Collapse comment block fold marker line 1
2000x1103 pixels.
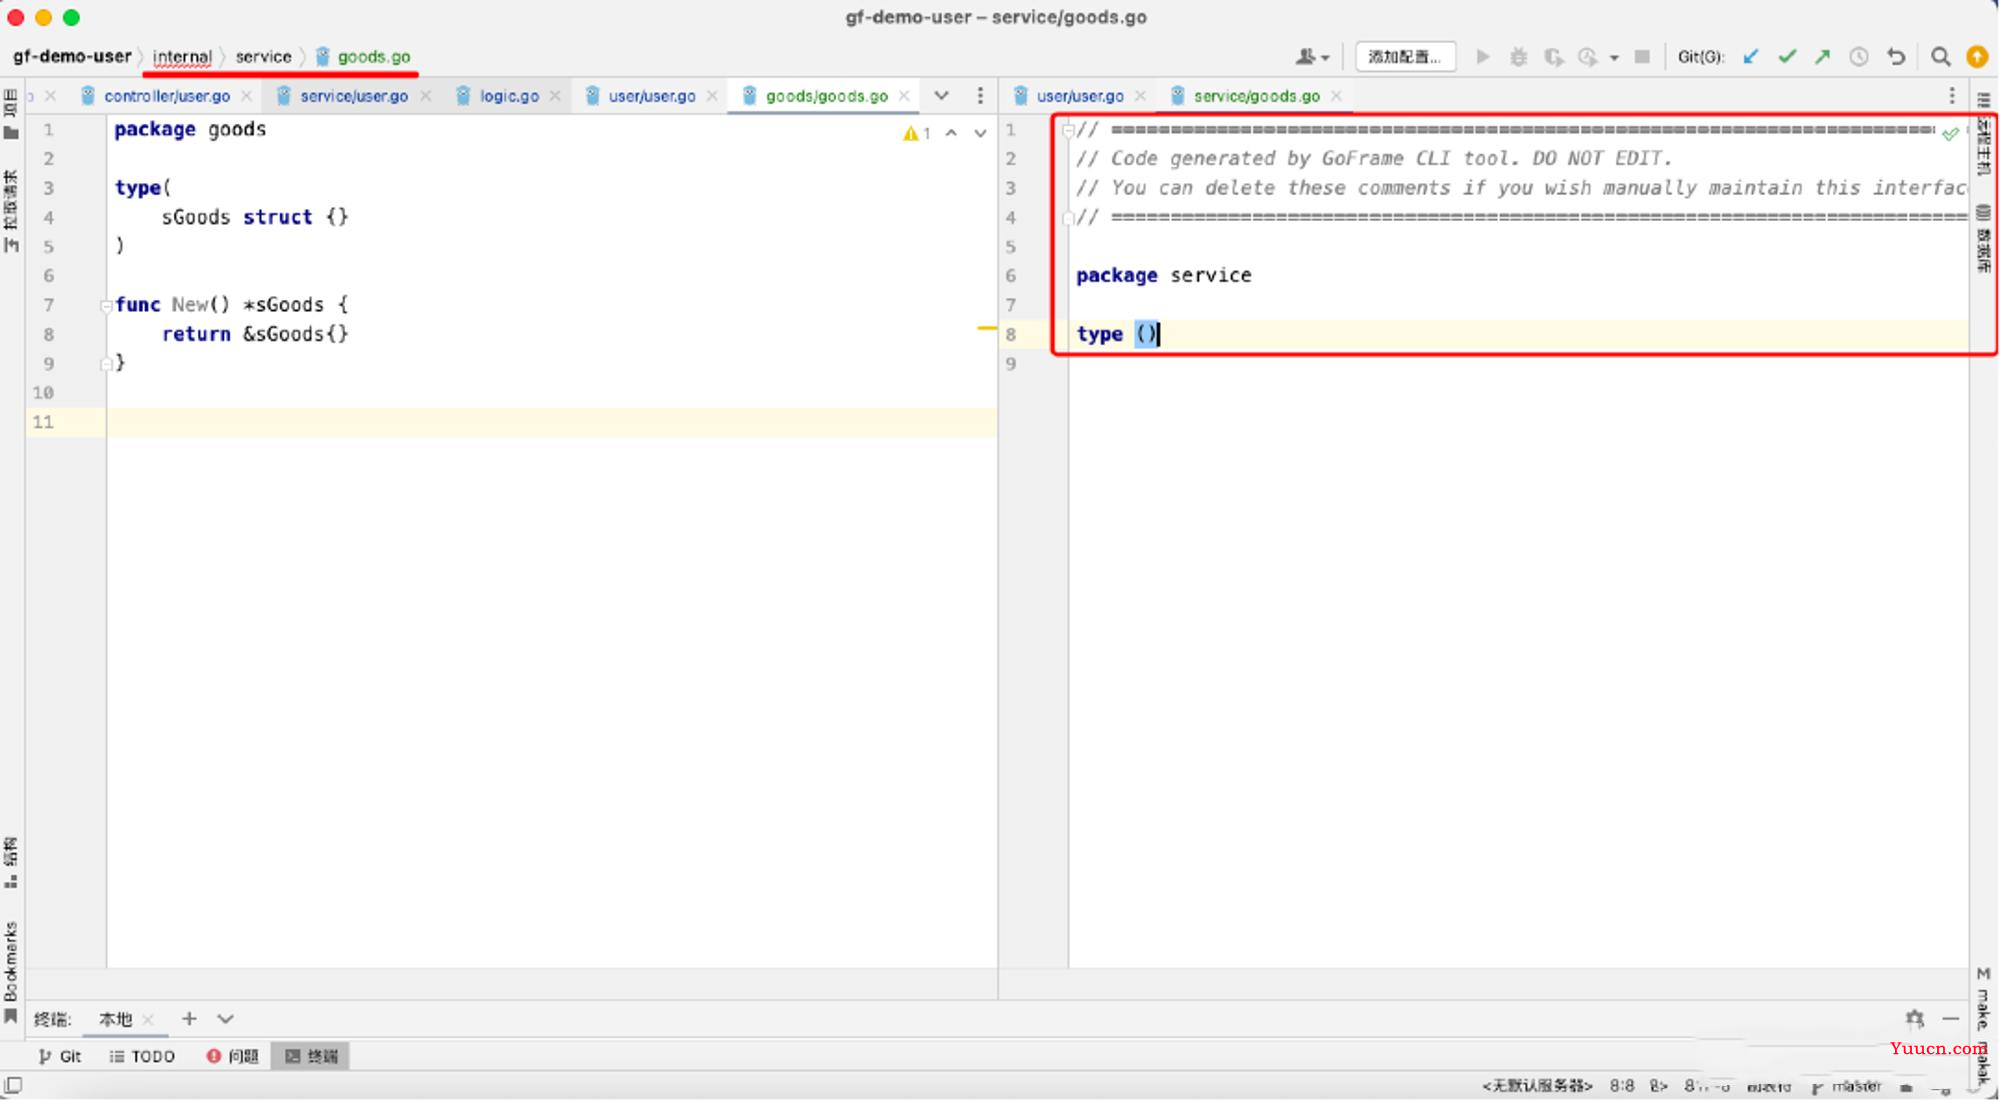pos(1068,130)
